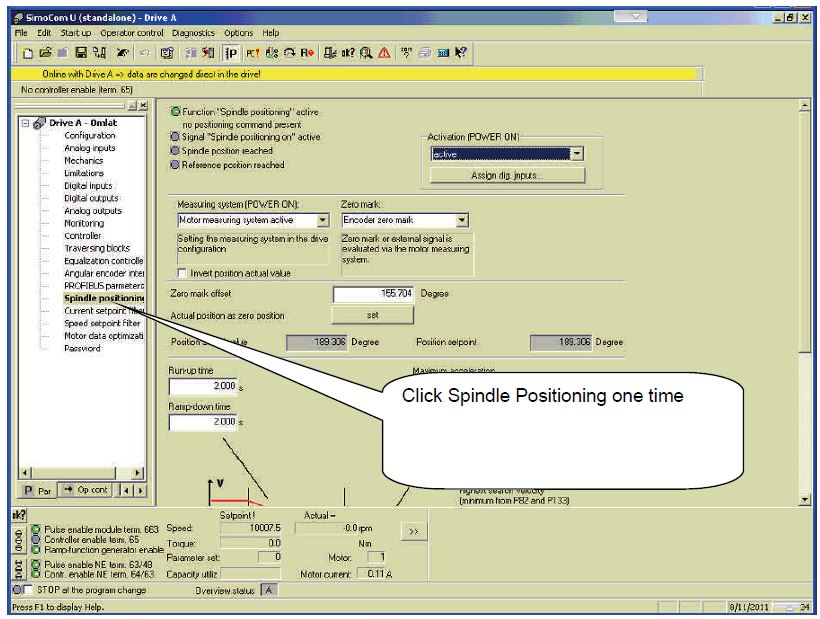This screenshot has height=619, width=820.
Task: Expand the Zero mark dropdown
Action: [462, 220]
